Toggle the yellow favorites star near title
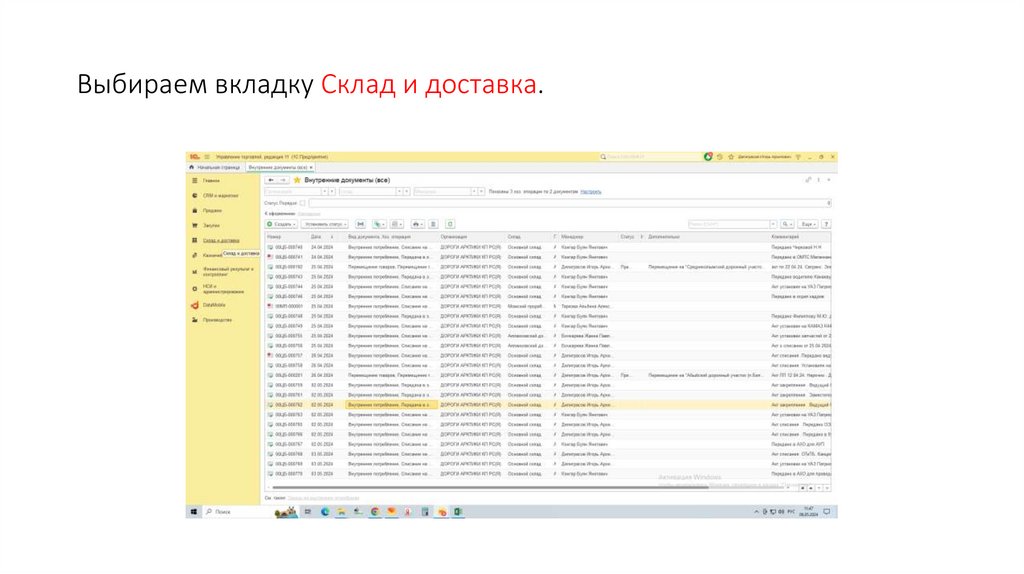Screen dimensions: 1024x574 (297, 180)
